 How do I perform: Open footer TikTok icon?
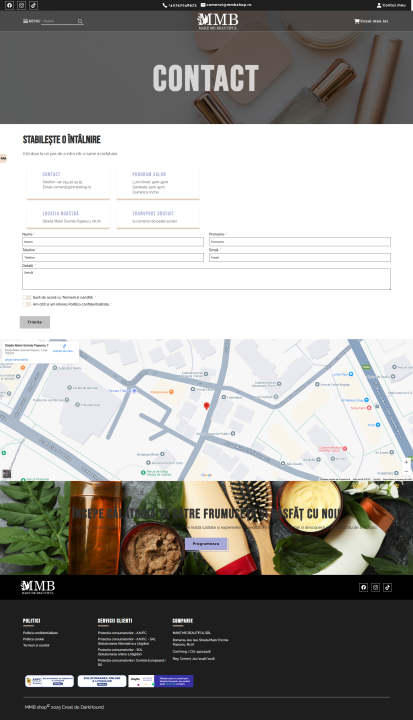(x=387, y=587)
